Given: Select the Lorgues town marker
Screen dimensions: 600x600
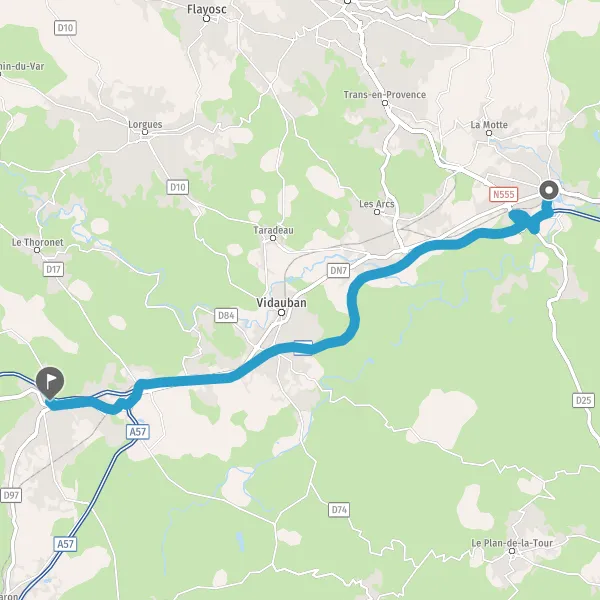Looking at the screenshot, I should [145, 132].
